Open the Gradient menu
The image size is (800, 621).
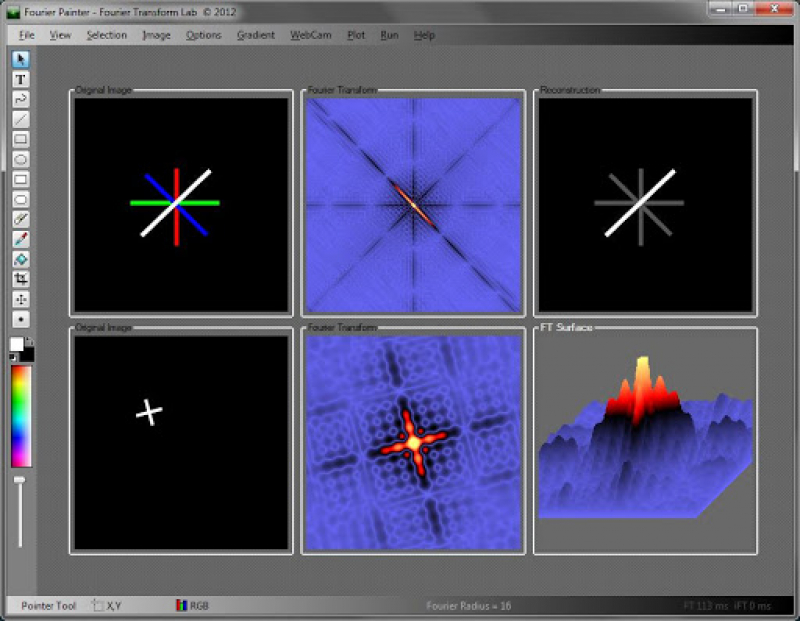pos(255,35)
